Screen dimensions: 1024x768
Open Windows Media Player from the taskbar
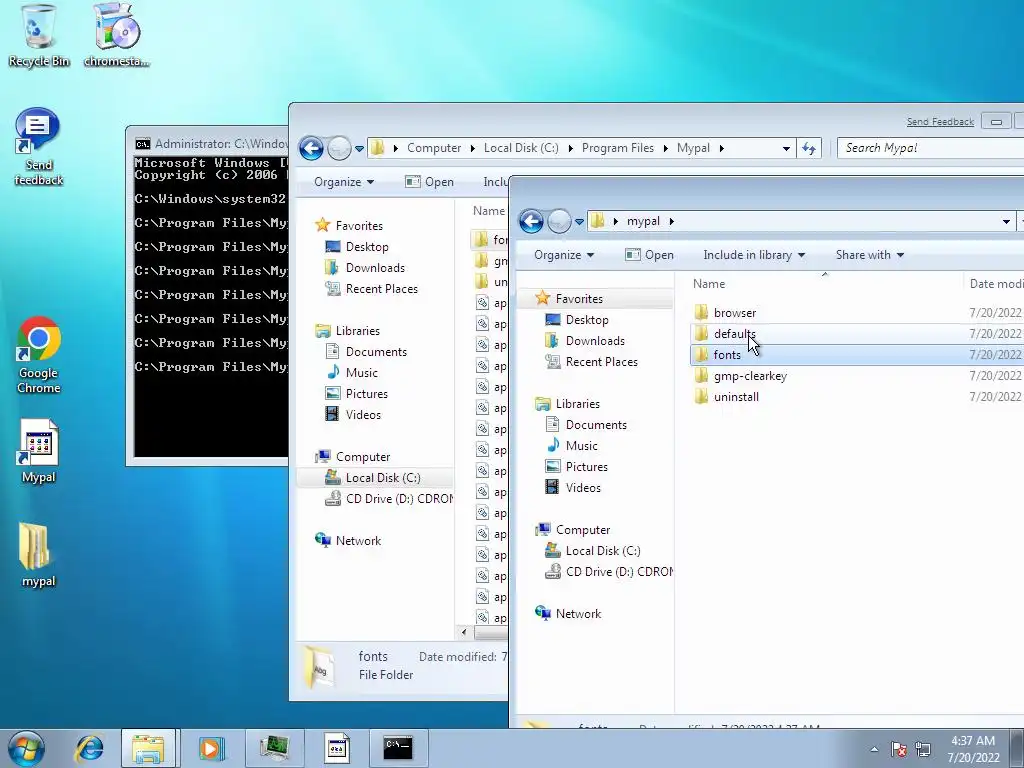211,748
